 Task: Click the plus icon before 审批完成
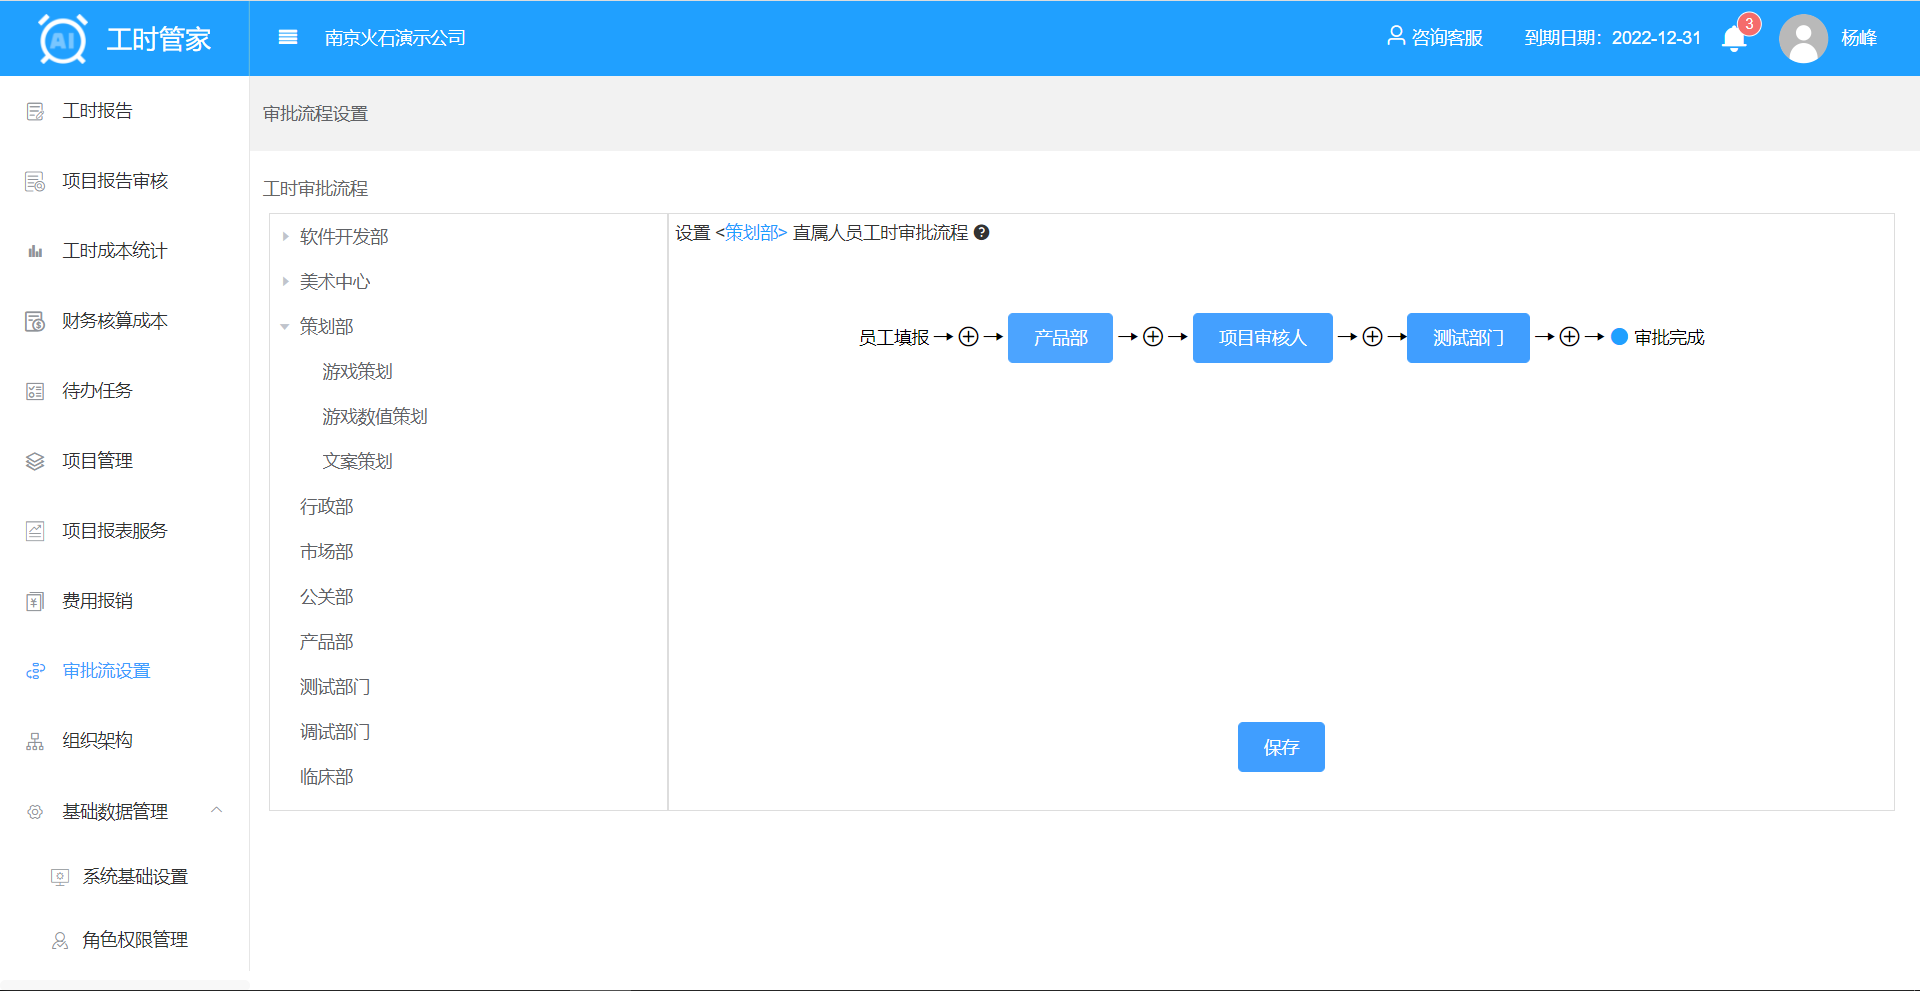point(1569,337)
